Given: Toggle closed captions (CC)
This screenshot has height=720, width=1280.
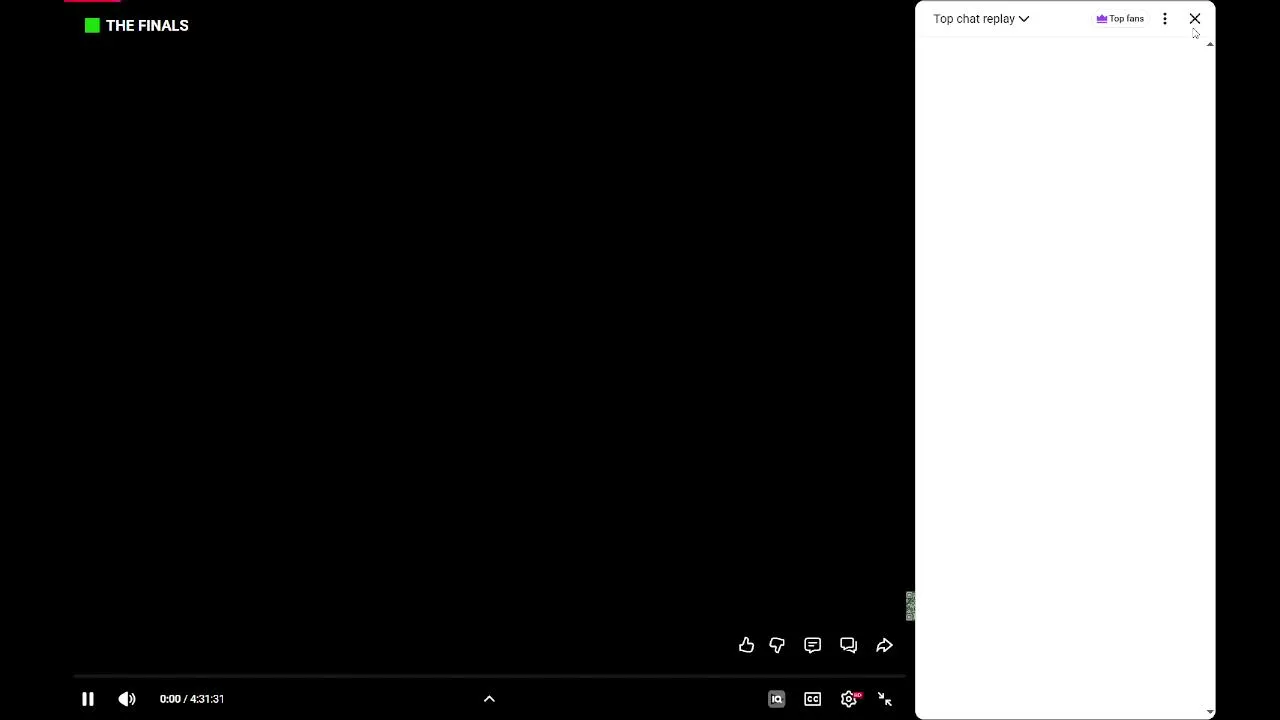Looking at the screenshot, I should click(812, 699).
